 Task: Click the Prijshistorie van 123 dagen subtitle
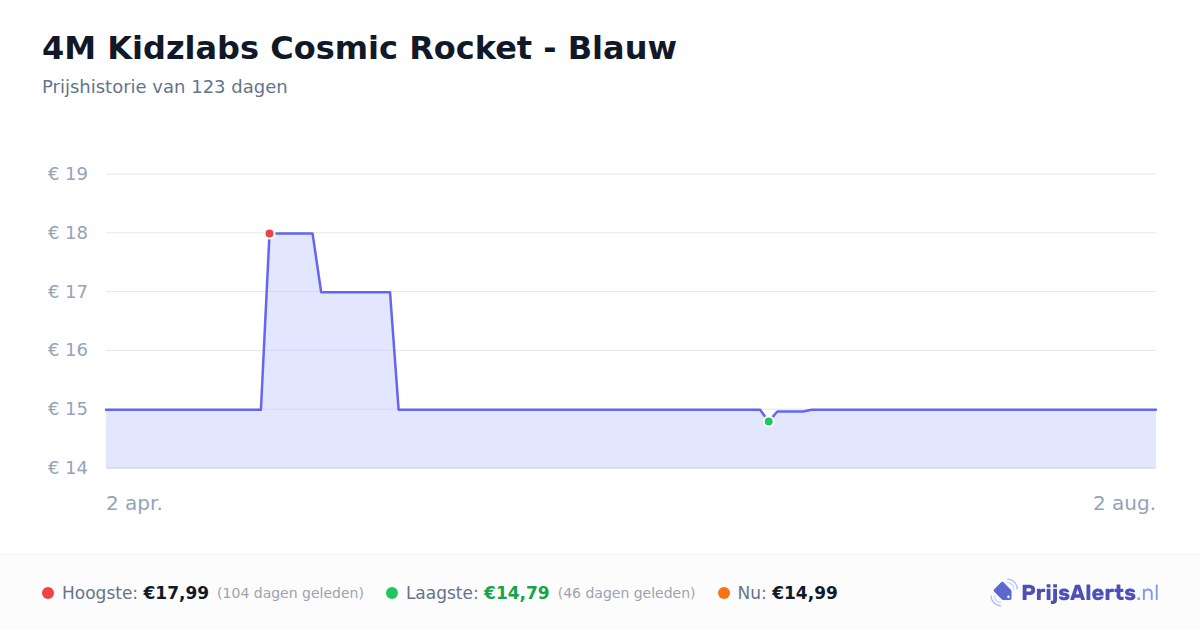point(165,87)
